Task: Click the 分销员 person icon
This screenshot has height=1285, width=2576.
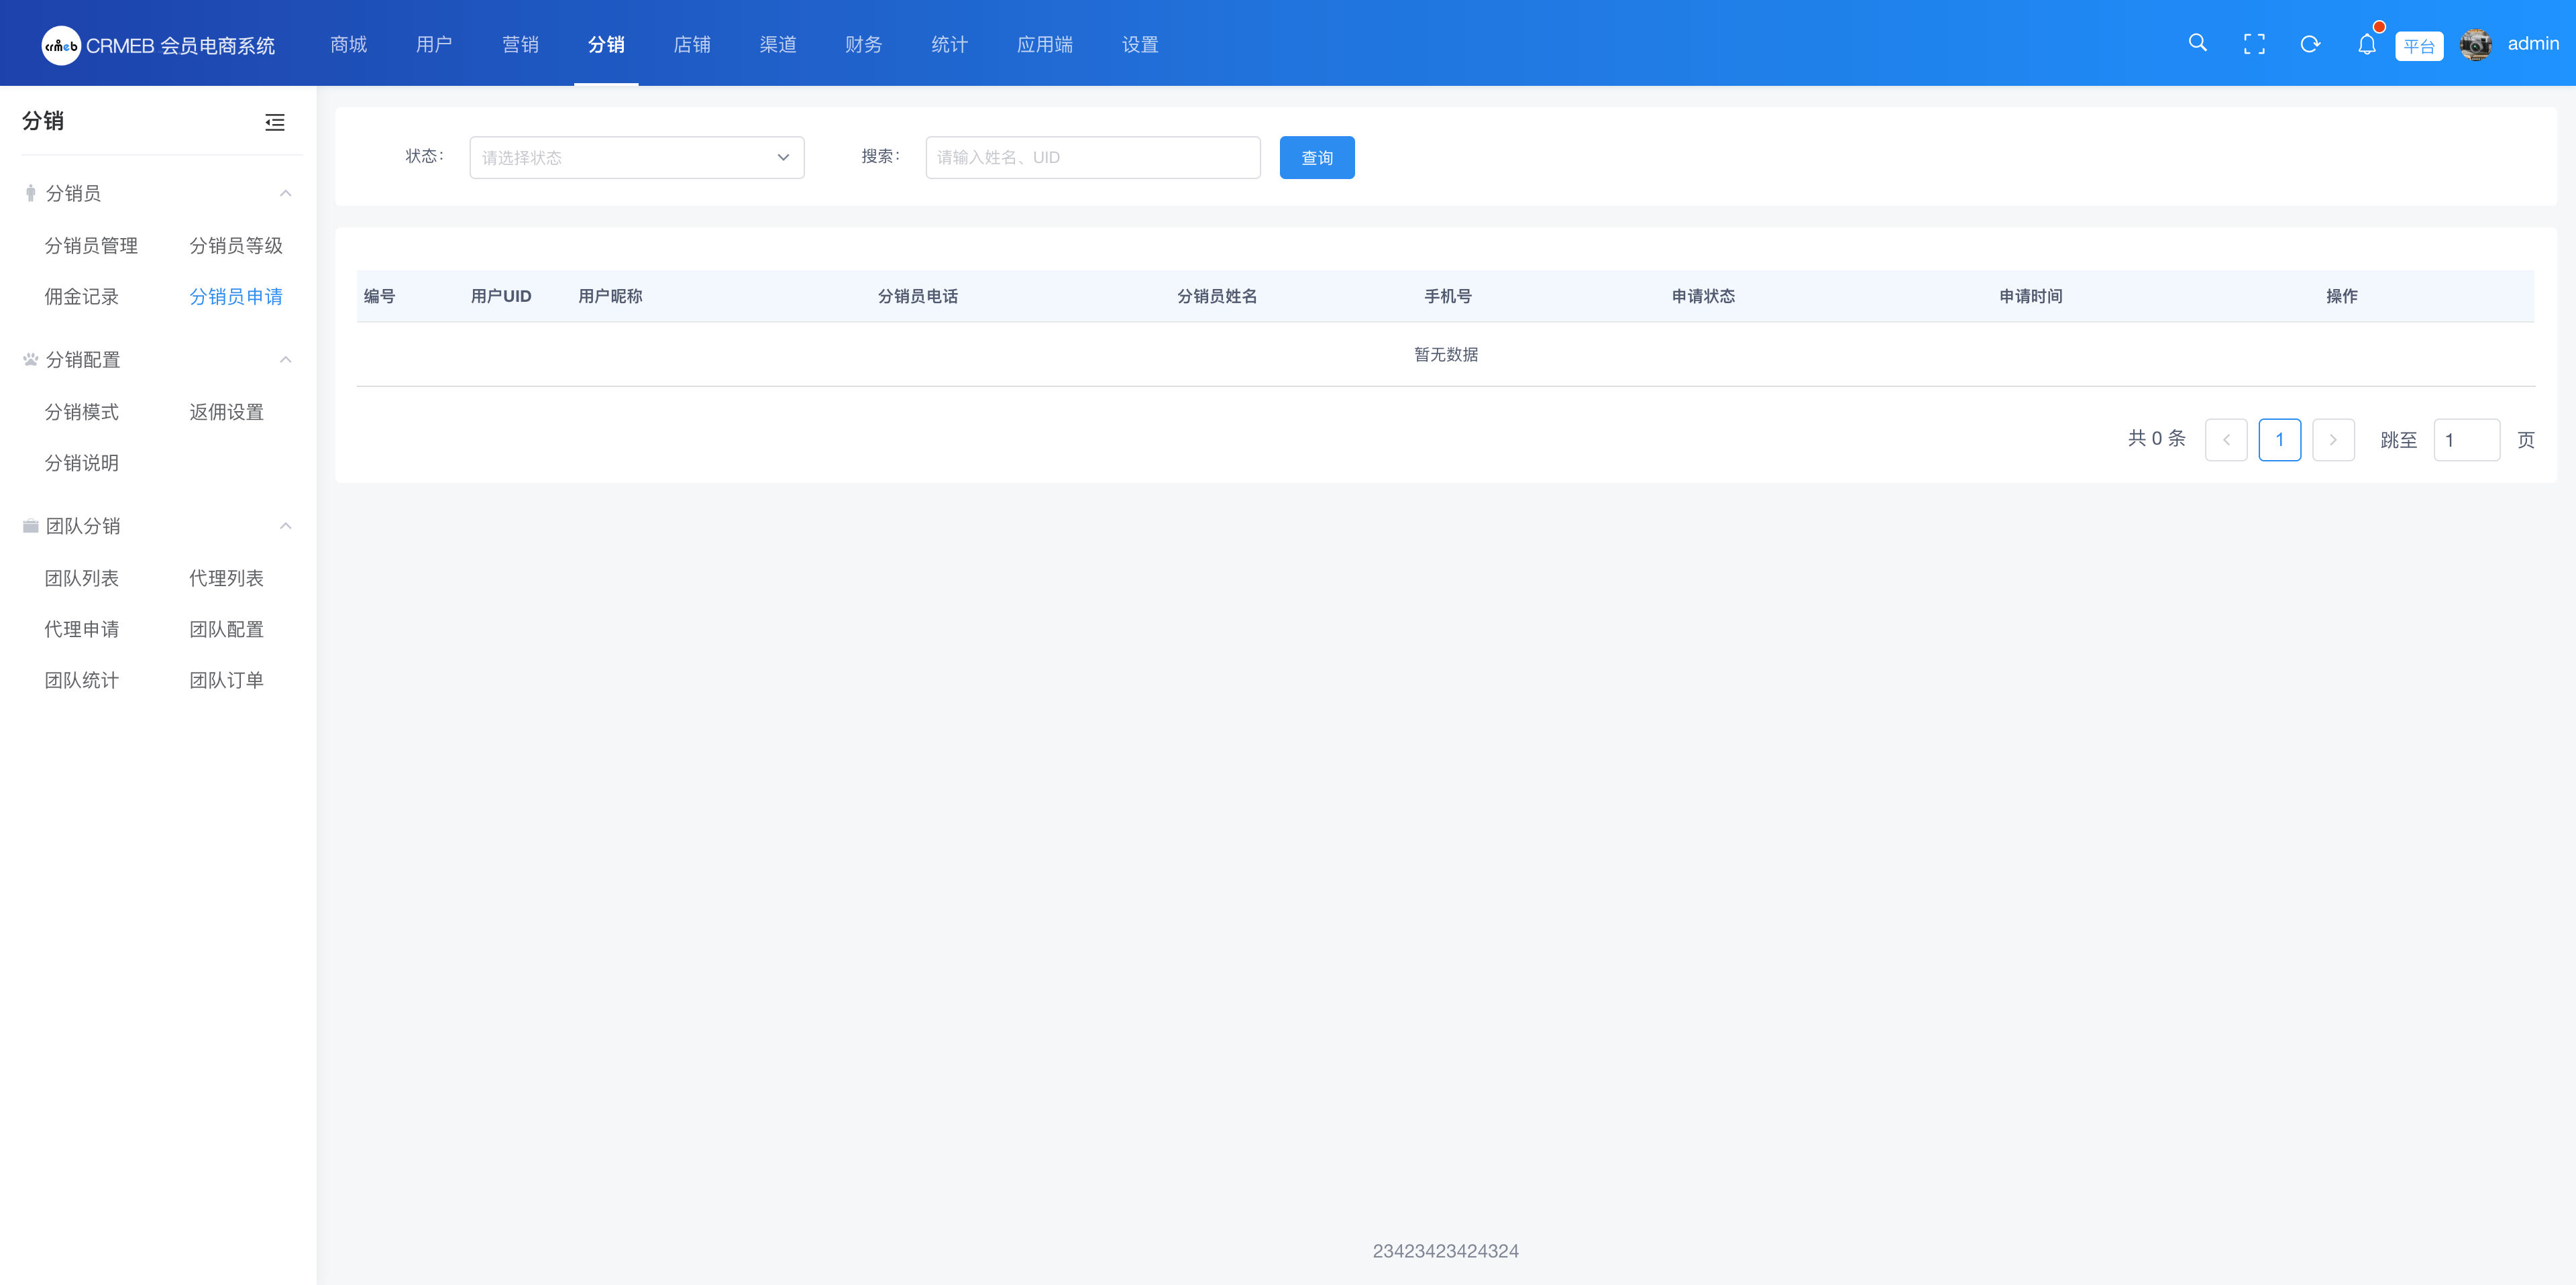Action: (x=31, y=193)
